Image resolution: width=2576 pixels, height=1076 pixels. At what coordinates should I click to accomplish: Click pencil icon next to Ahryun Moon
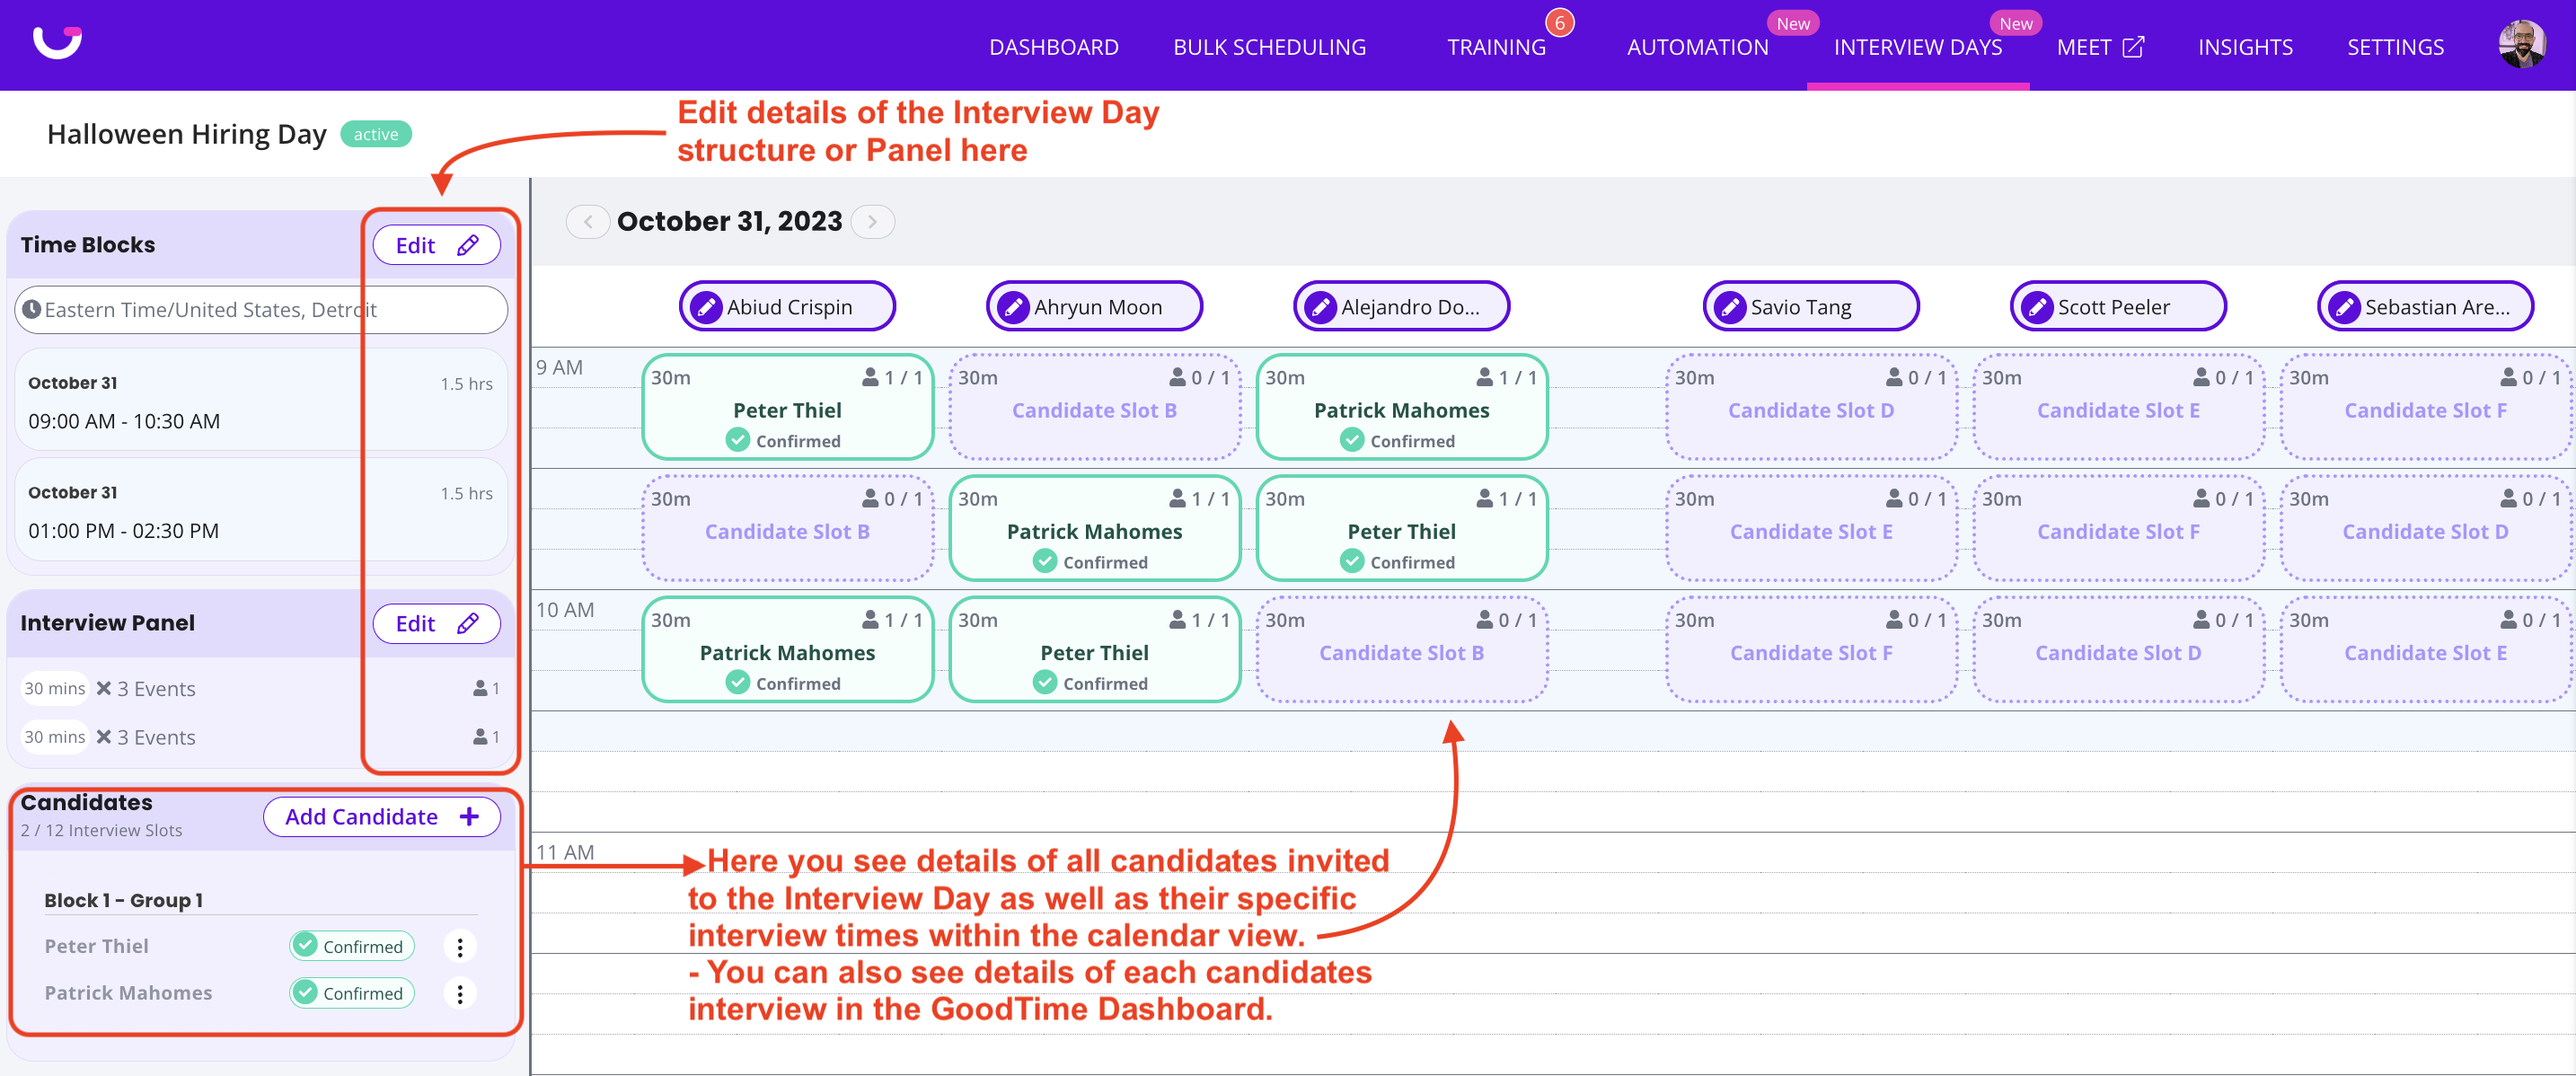tap(1013, 307)
